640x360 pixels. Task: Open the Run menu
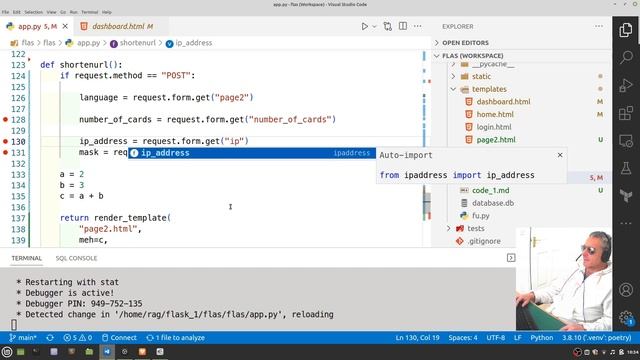click(x=73, y=12)
